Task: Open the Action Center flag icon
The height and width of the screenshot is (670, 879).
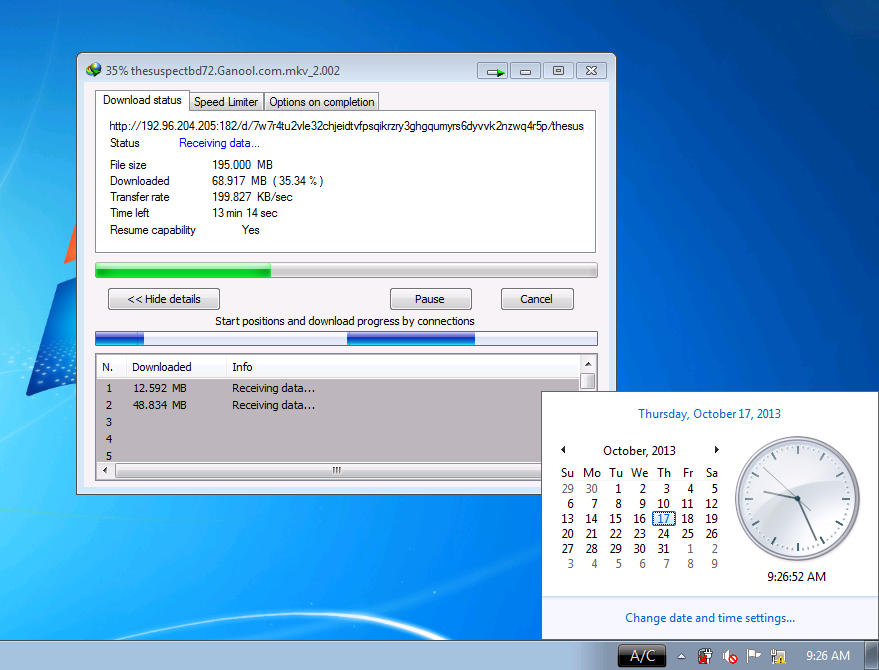Action: 754,656
